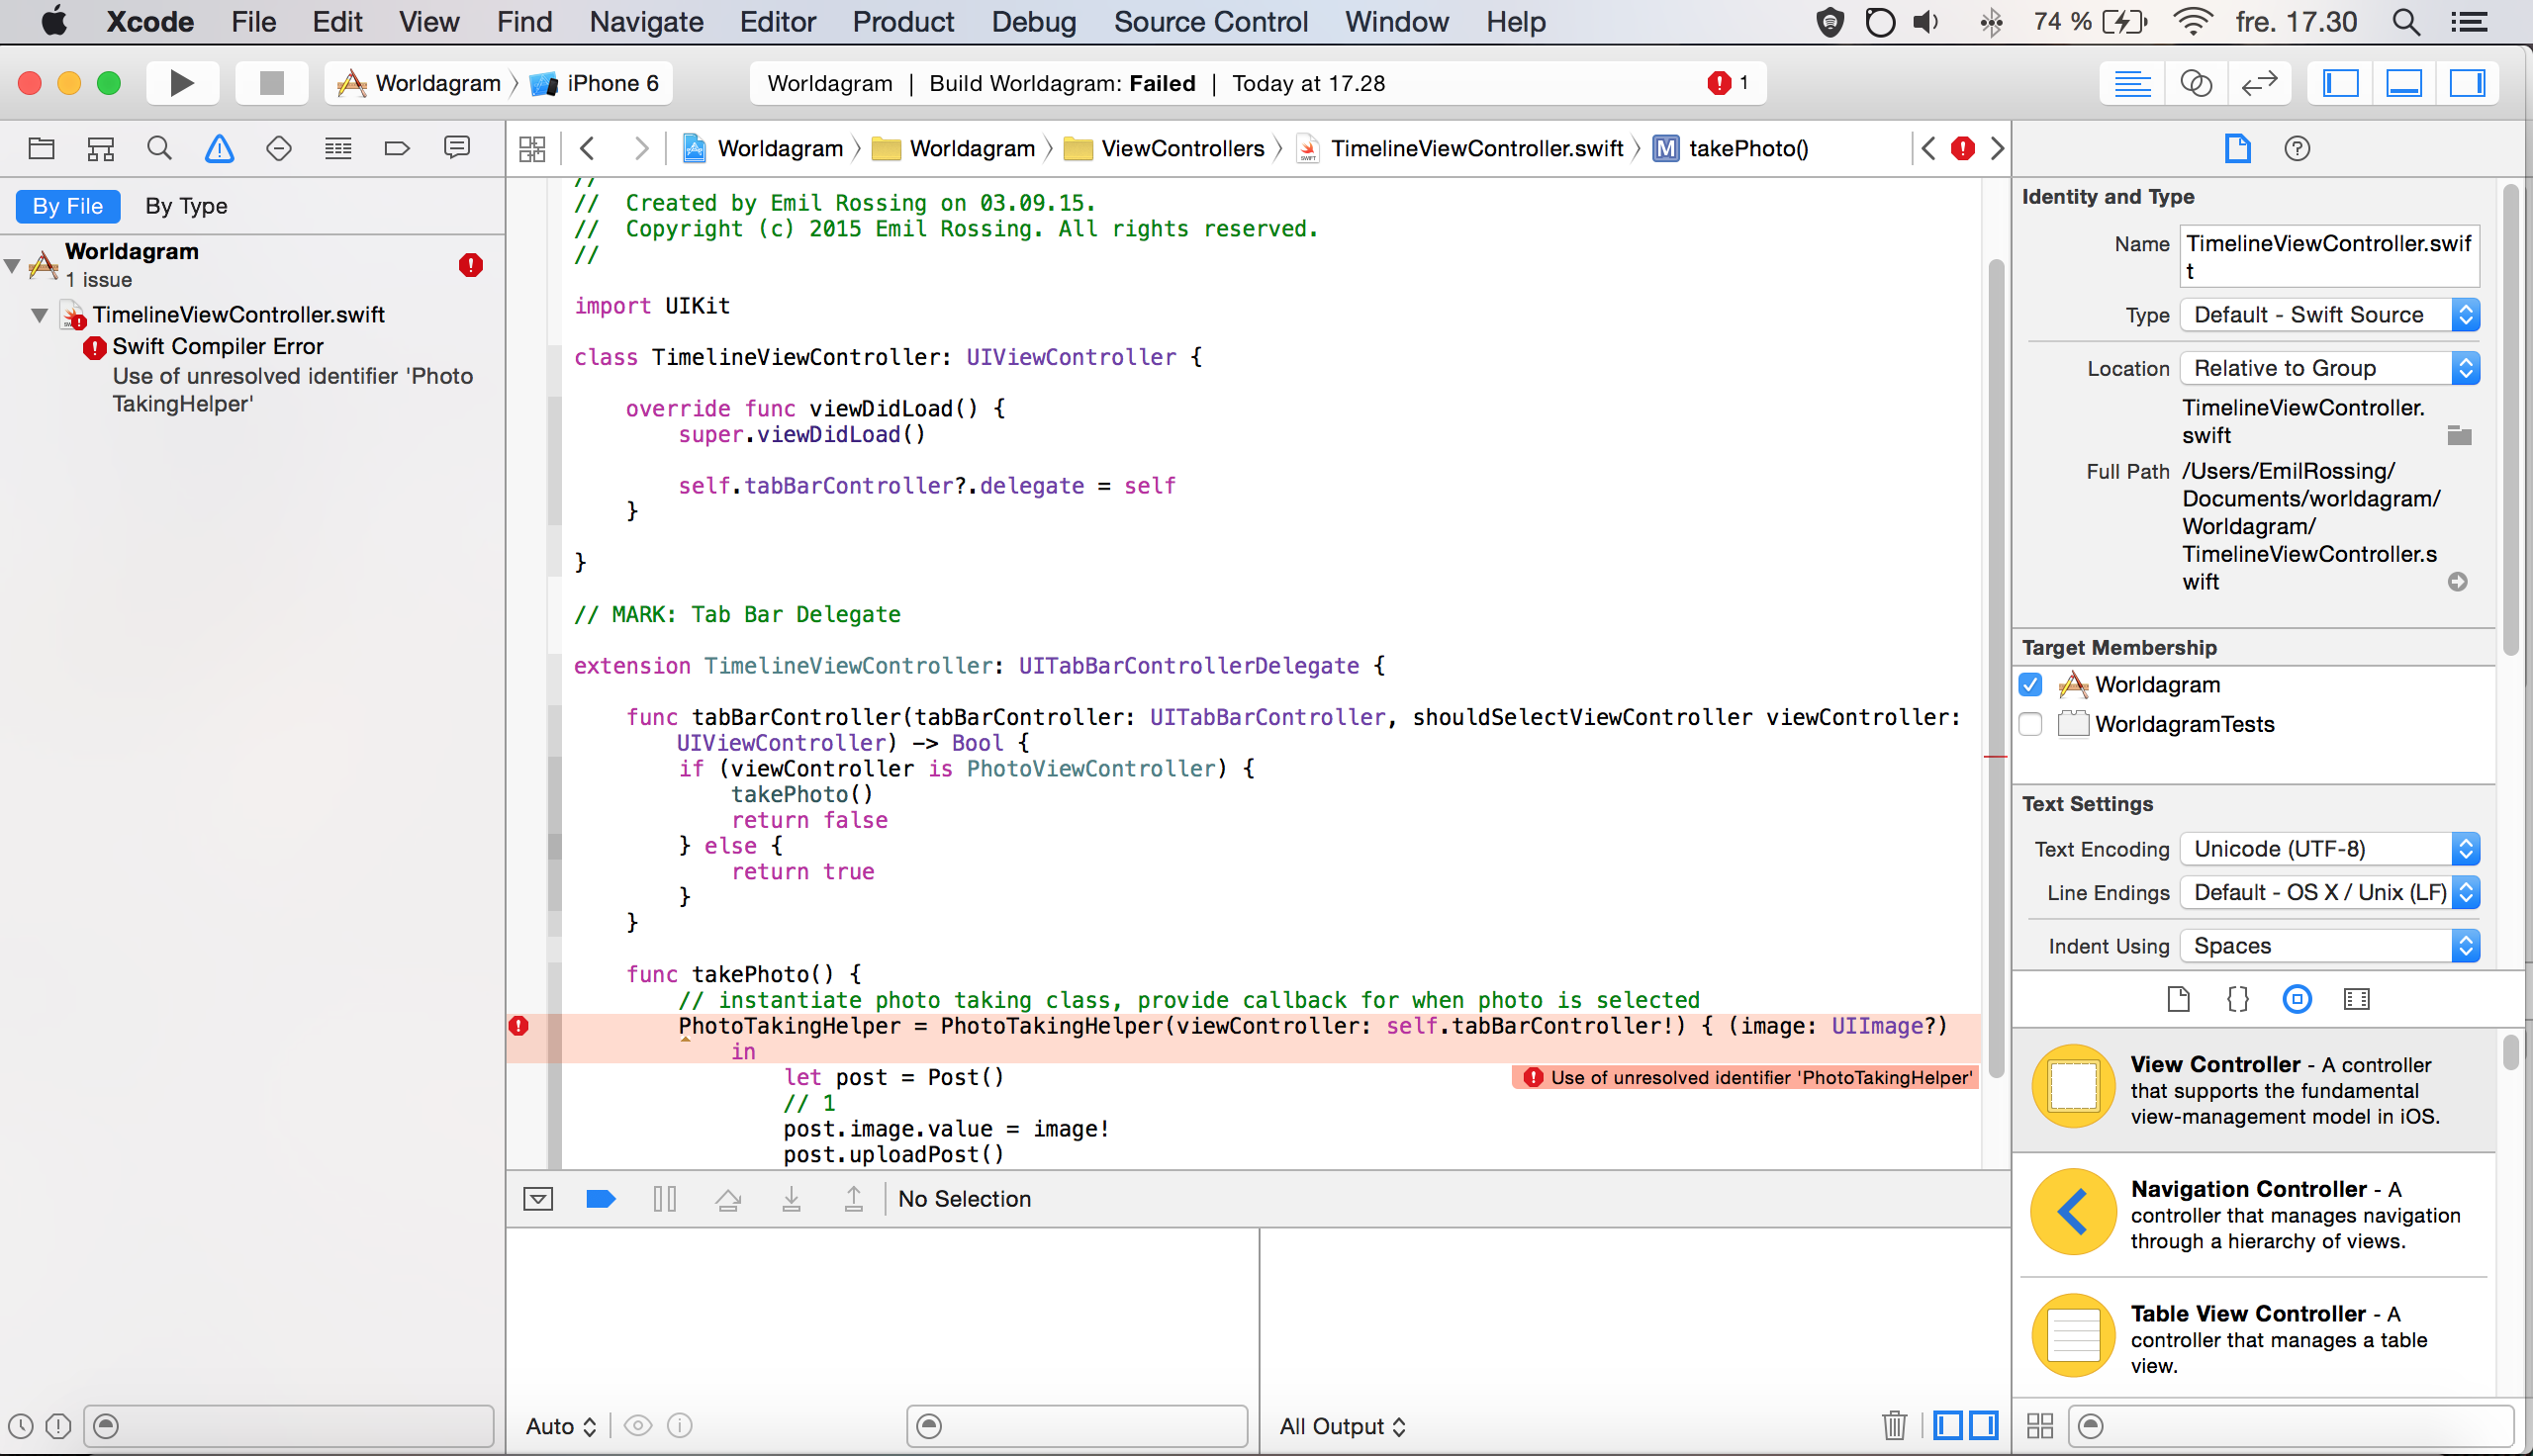Go back in editor history
The image size is (2533, 1456).
pos(587,149)
